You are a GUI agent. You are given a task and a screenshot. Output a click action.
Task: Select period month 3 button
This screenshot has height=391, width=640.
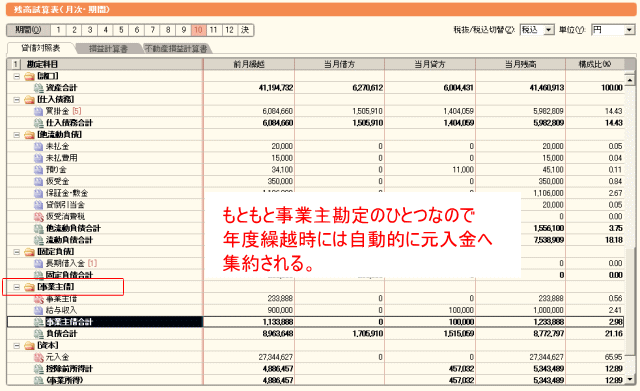pos(89,30)
